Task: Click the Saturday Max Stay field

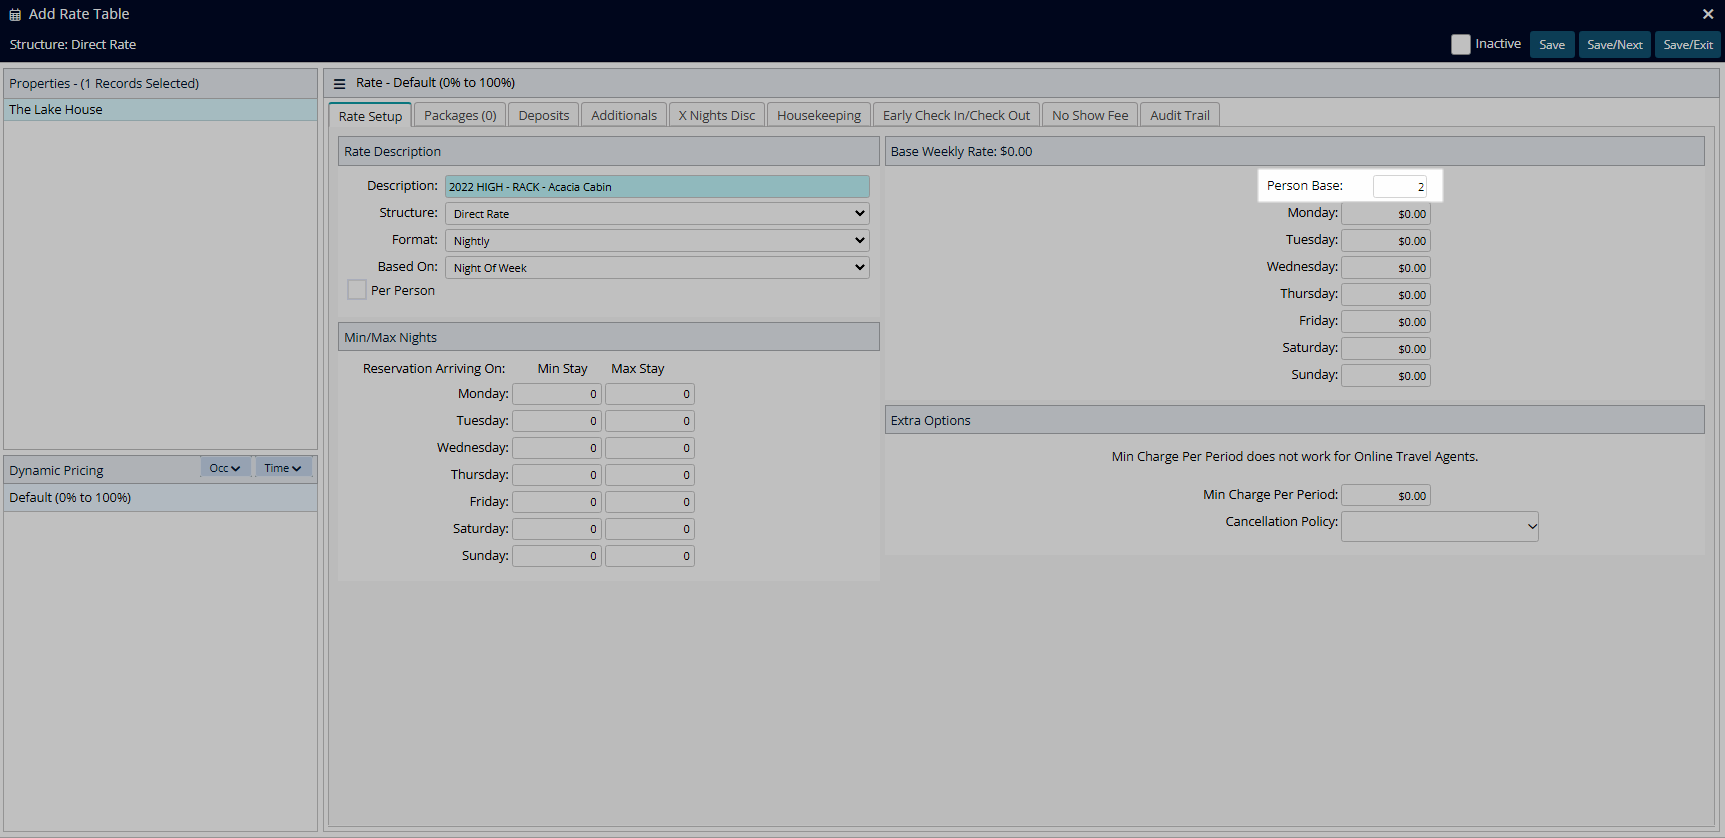Action: (x=650, y=529)
